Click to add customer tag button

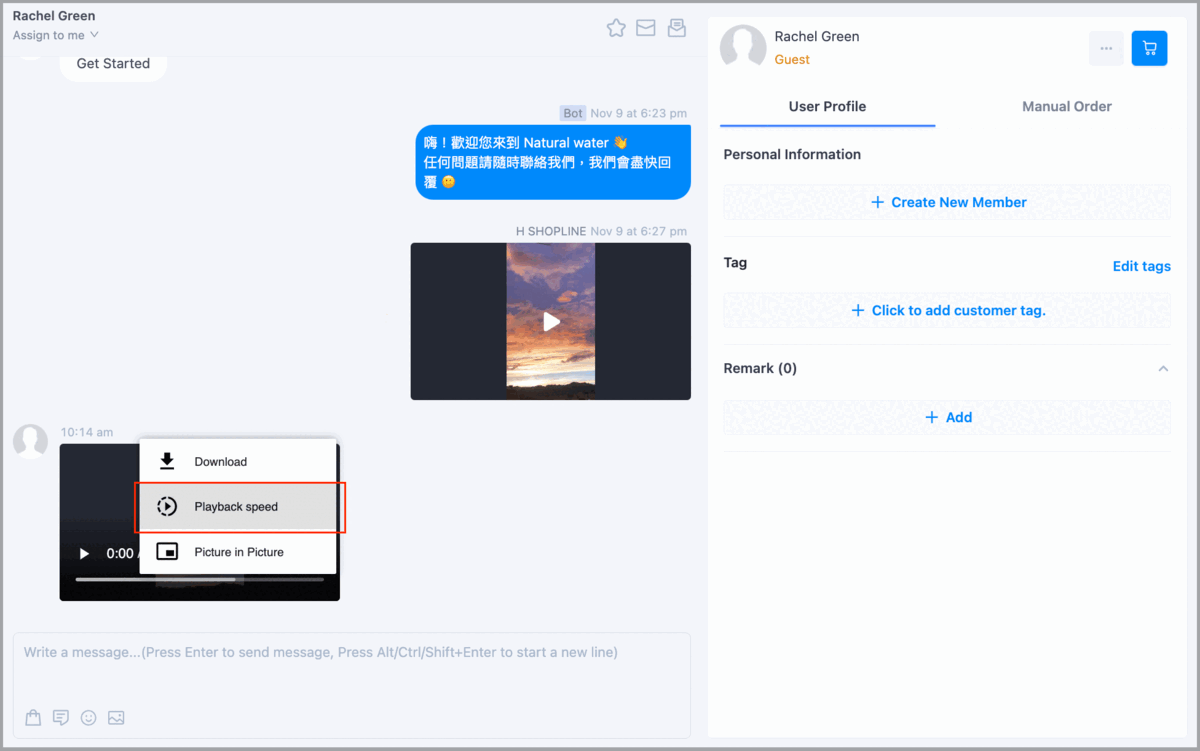coord(947,310)
